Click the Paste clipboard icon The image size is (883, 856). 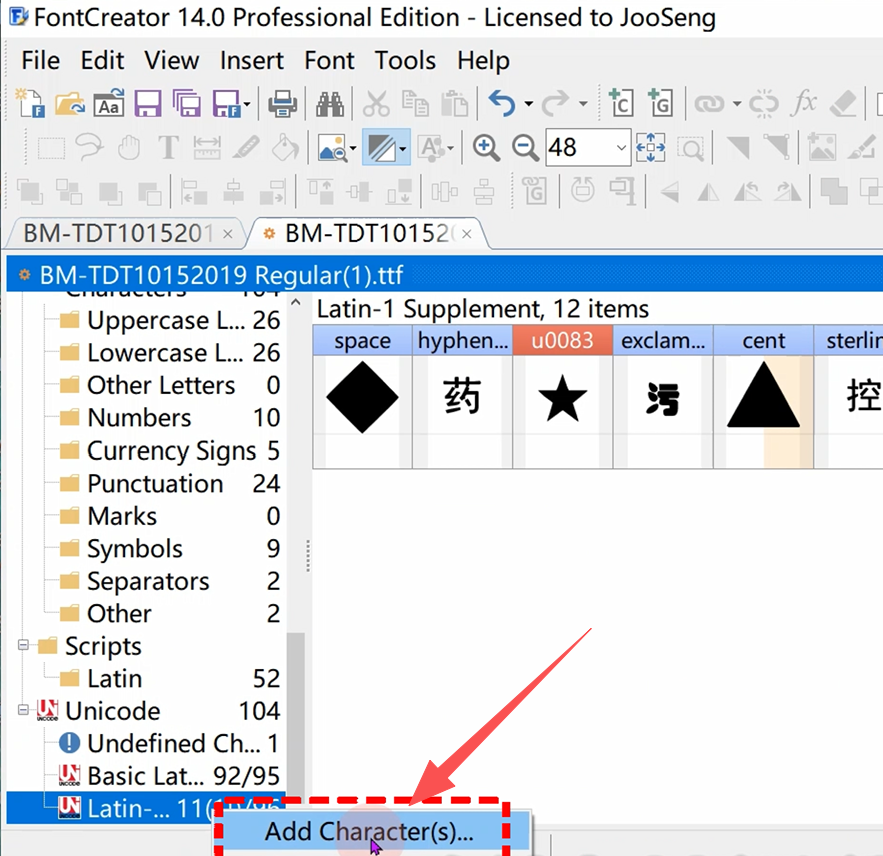(454, 104)
